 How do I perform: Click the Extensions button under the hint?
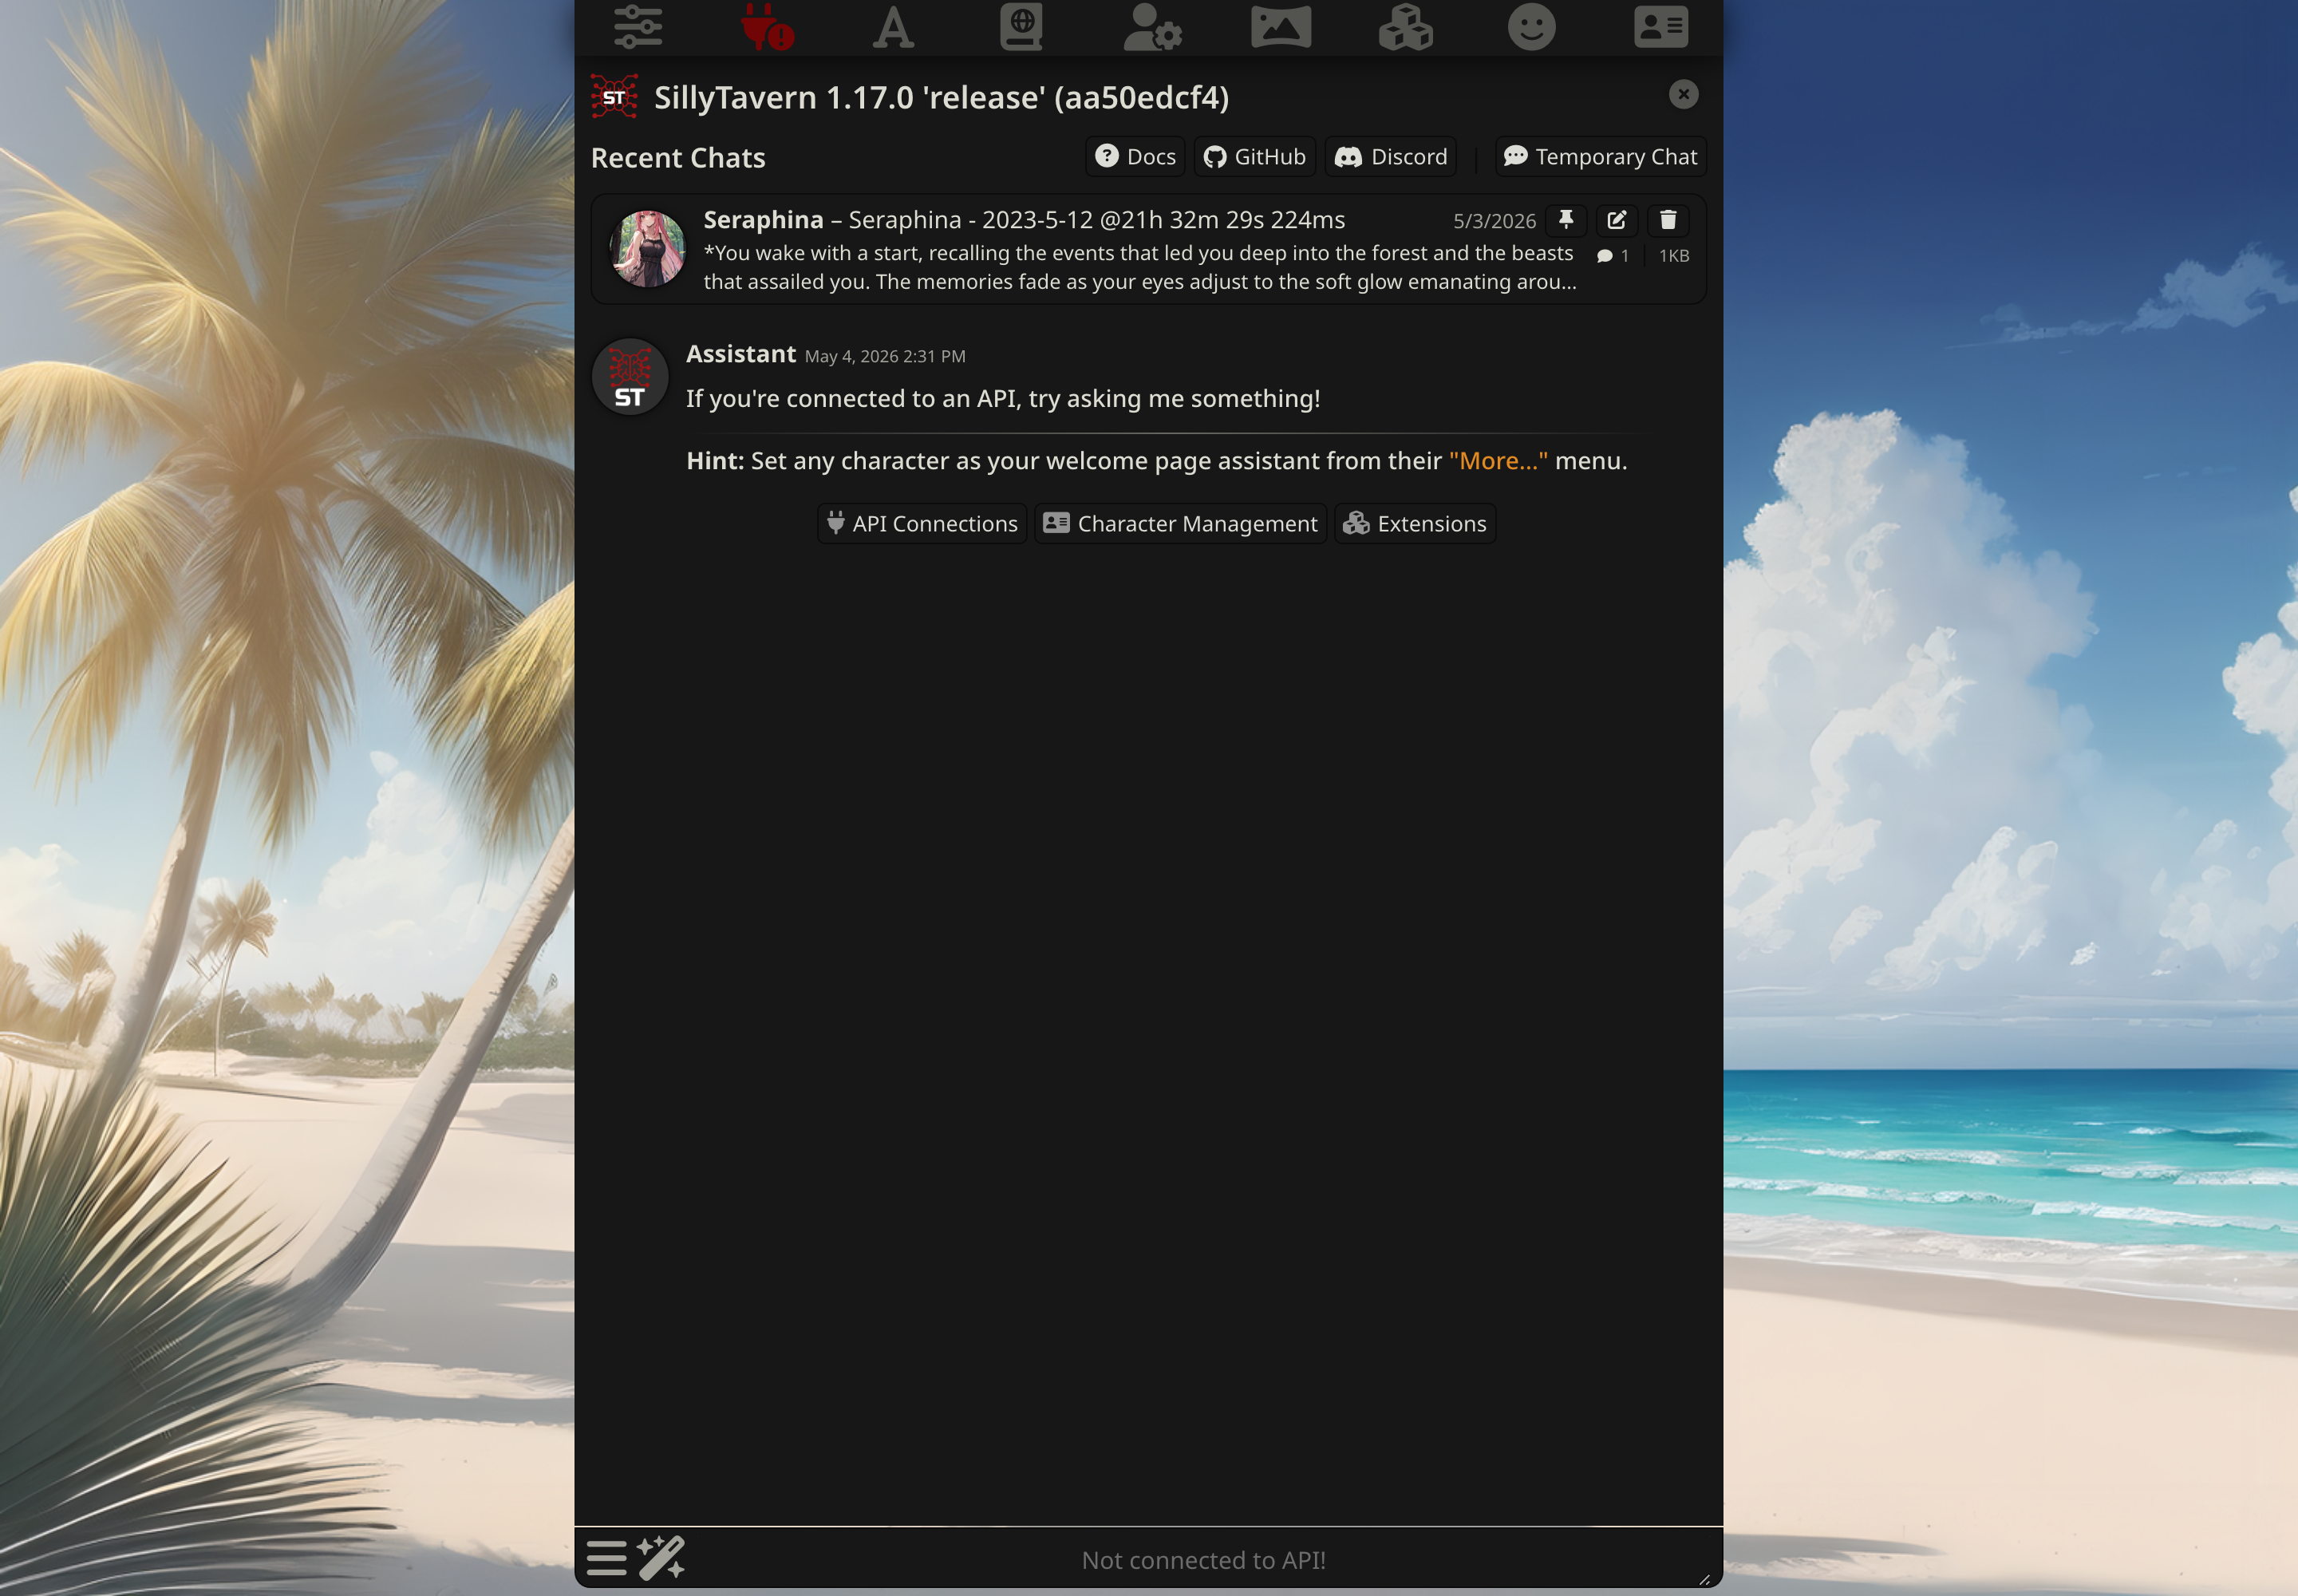1415,524
